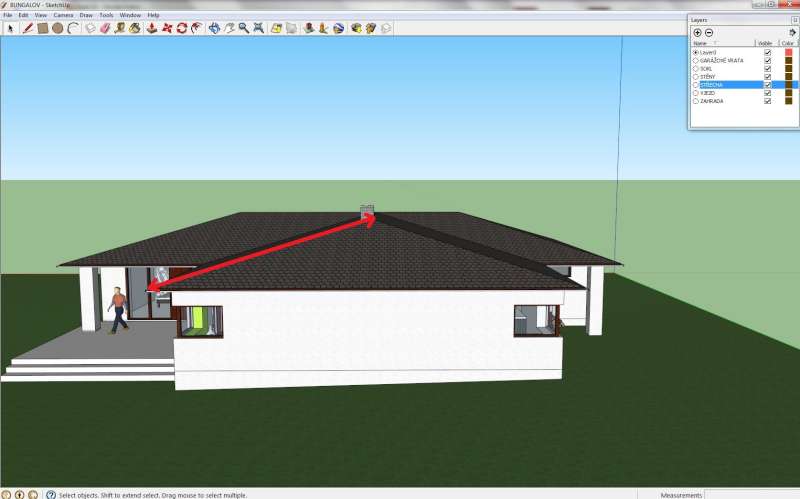Set SOKL as the active layer
Screen dimensions: 800x499
coord(695,68)
